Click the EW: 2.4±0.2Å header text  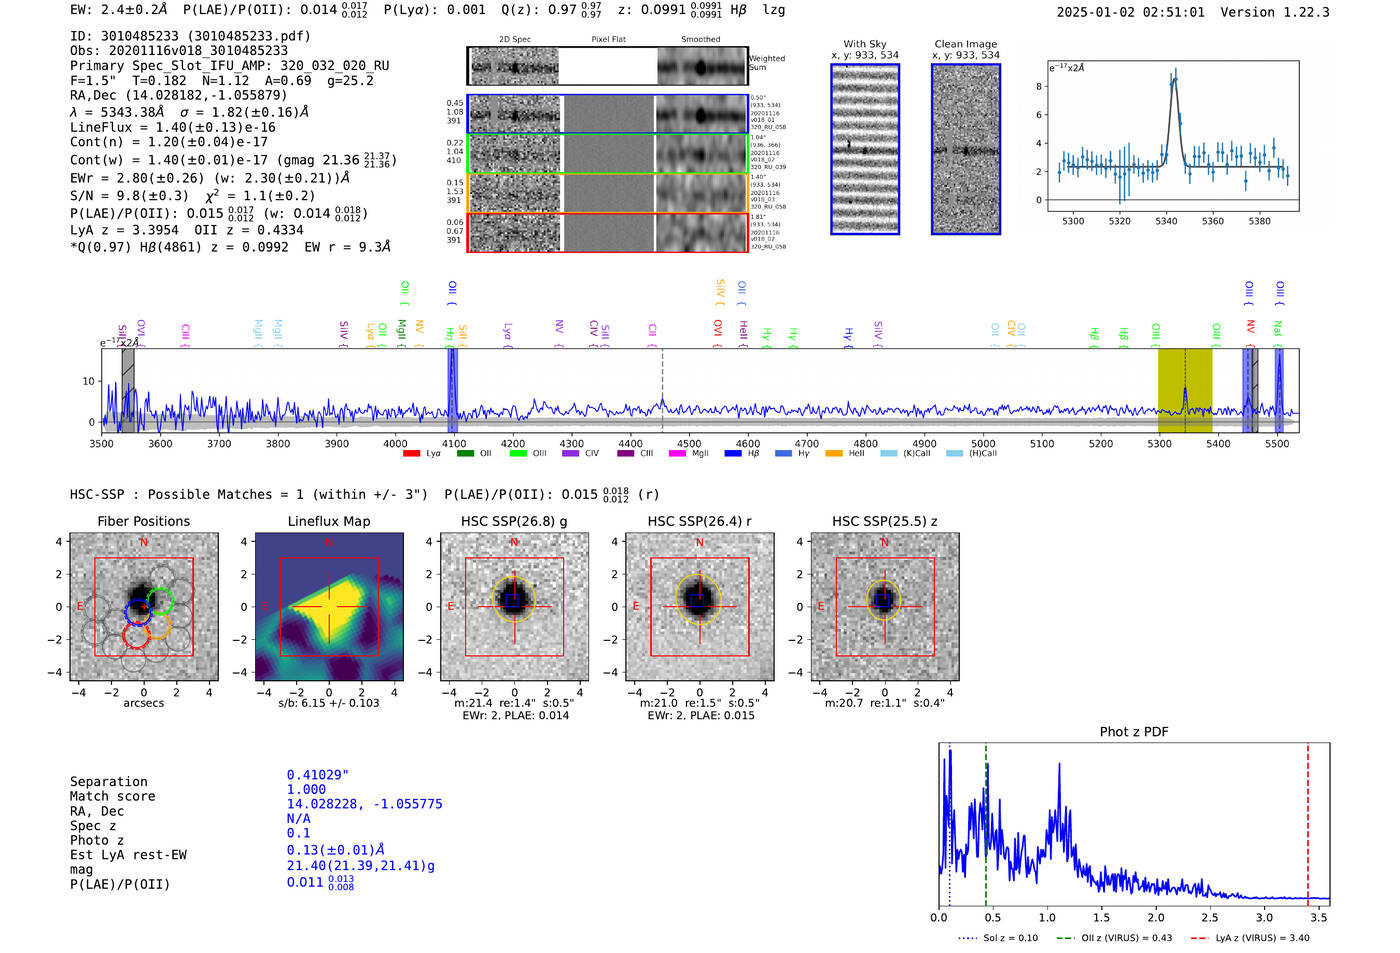coord(119,10)
